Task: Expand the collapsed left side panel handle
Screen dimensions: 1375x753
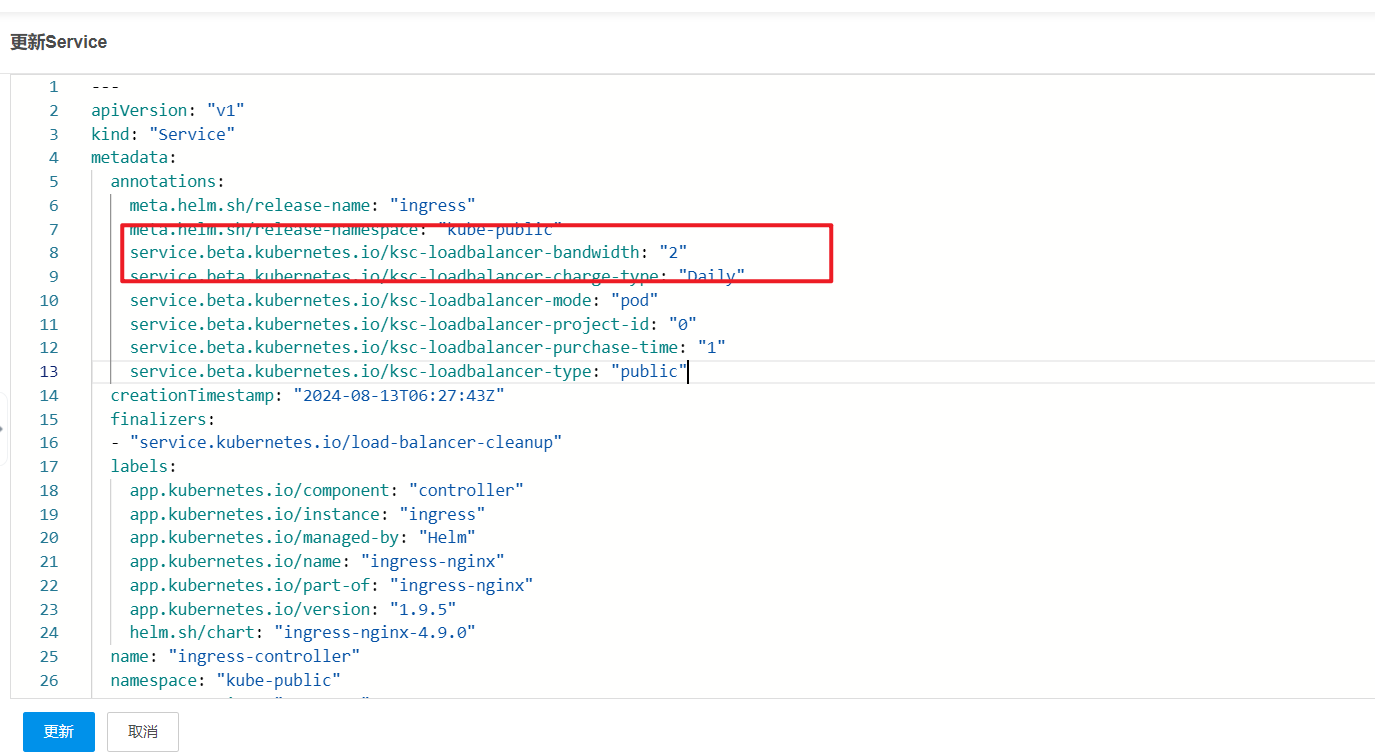Action: click(3, 428)
